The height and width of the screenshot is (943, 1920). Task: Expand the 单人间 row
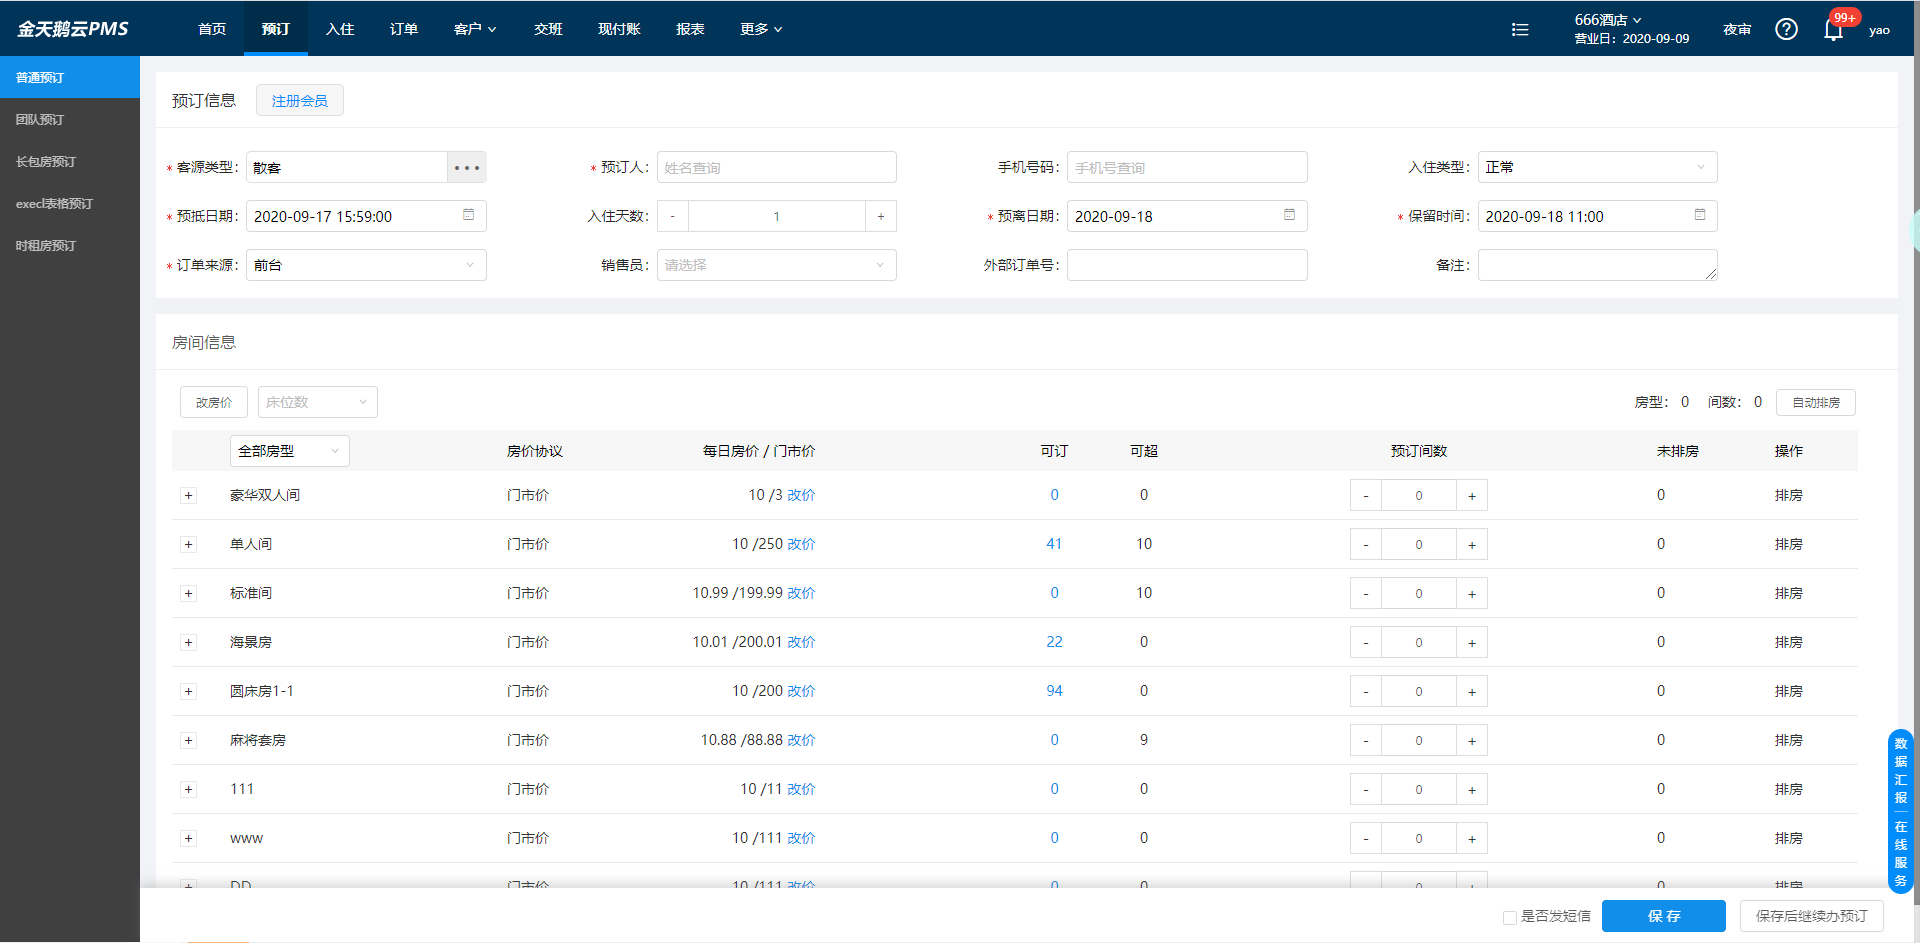click(188, 544)
